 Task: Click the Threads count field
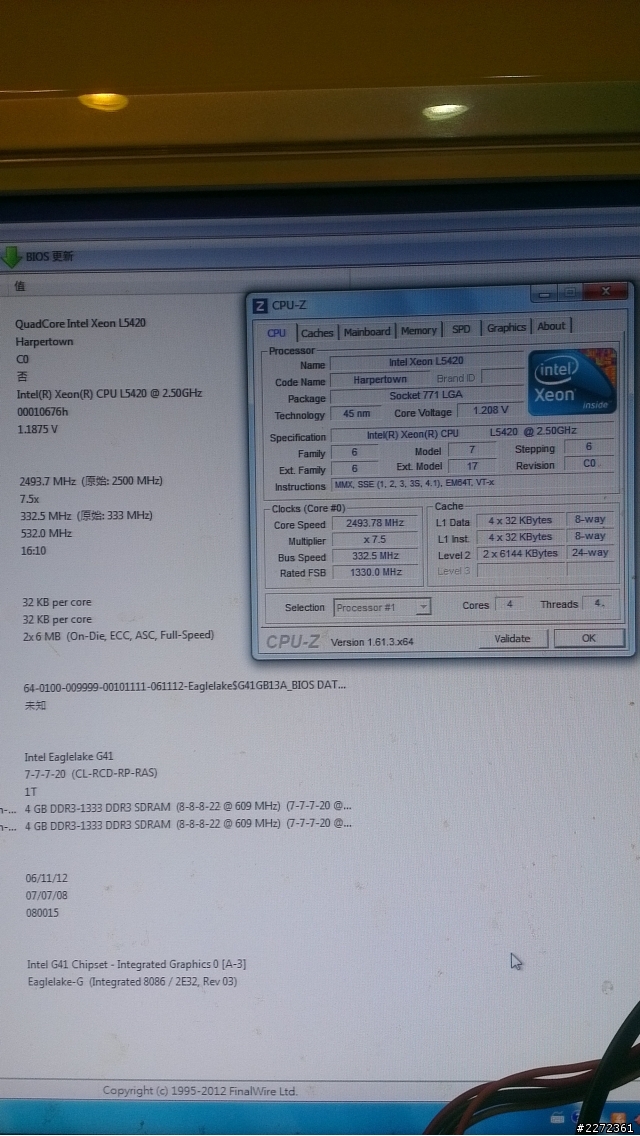pos(598,603)
